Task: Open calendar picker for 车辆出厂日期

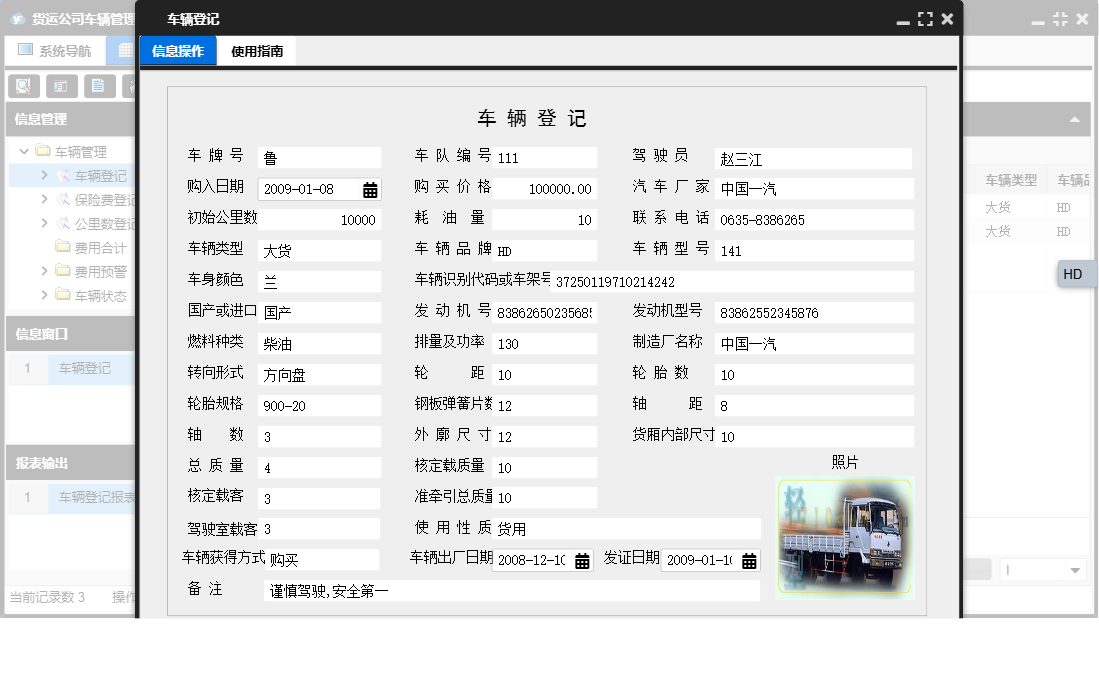Action: tap(582, 561)
